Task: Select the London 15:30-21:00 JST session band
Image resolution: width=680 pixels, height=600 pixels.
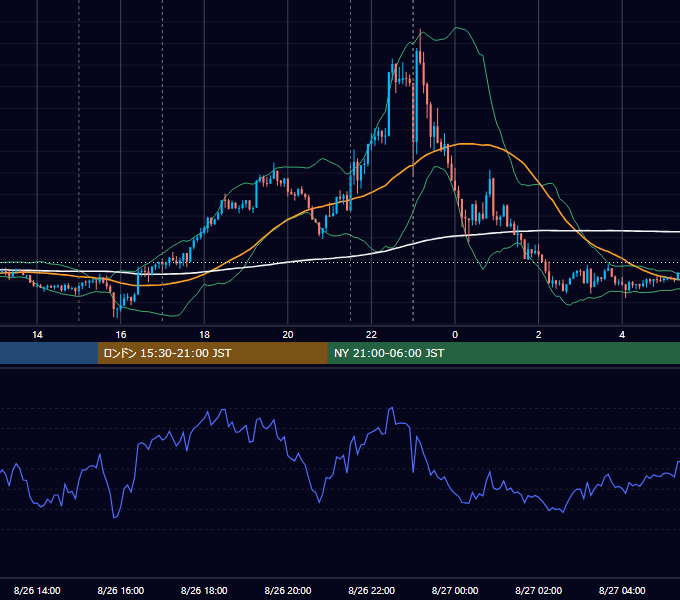Action: 212,353
